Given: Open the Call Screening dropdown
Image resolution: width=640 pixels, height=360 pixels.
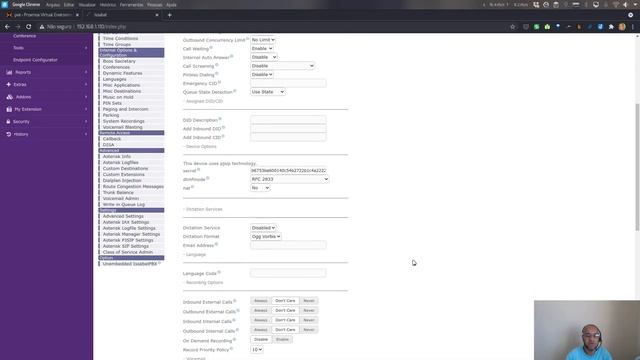Looking at the screenshot, I should 282,66.
